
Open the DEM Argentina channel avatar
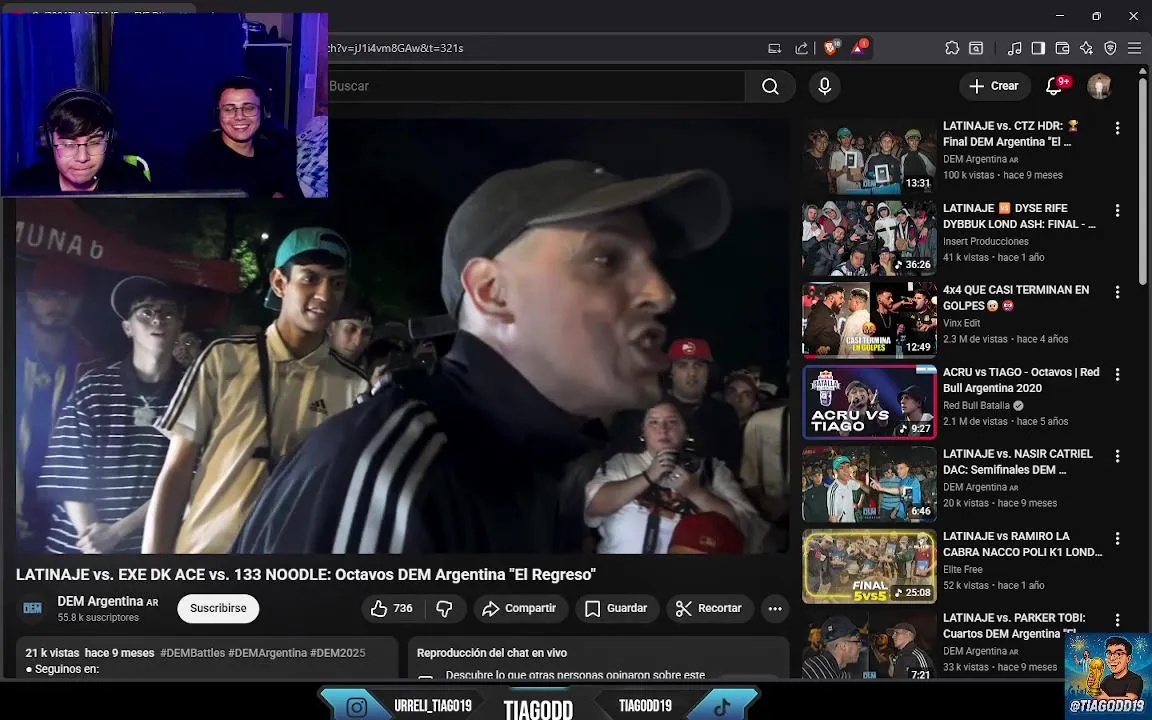point(32,608)
